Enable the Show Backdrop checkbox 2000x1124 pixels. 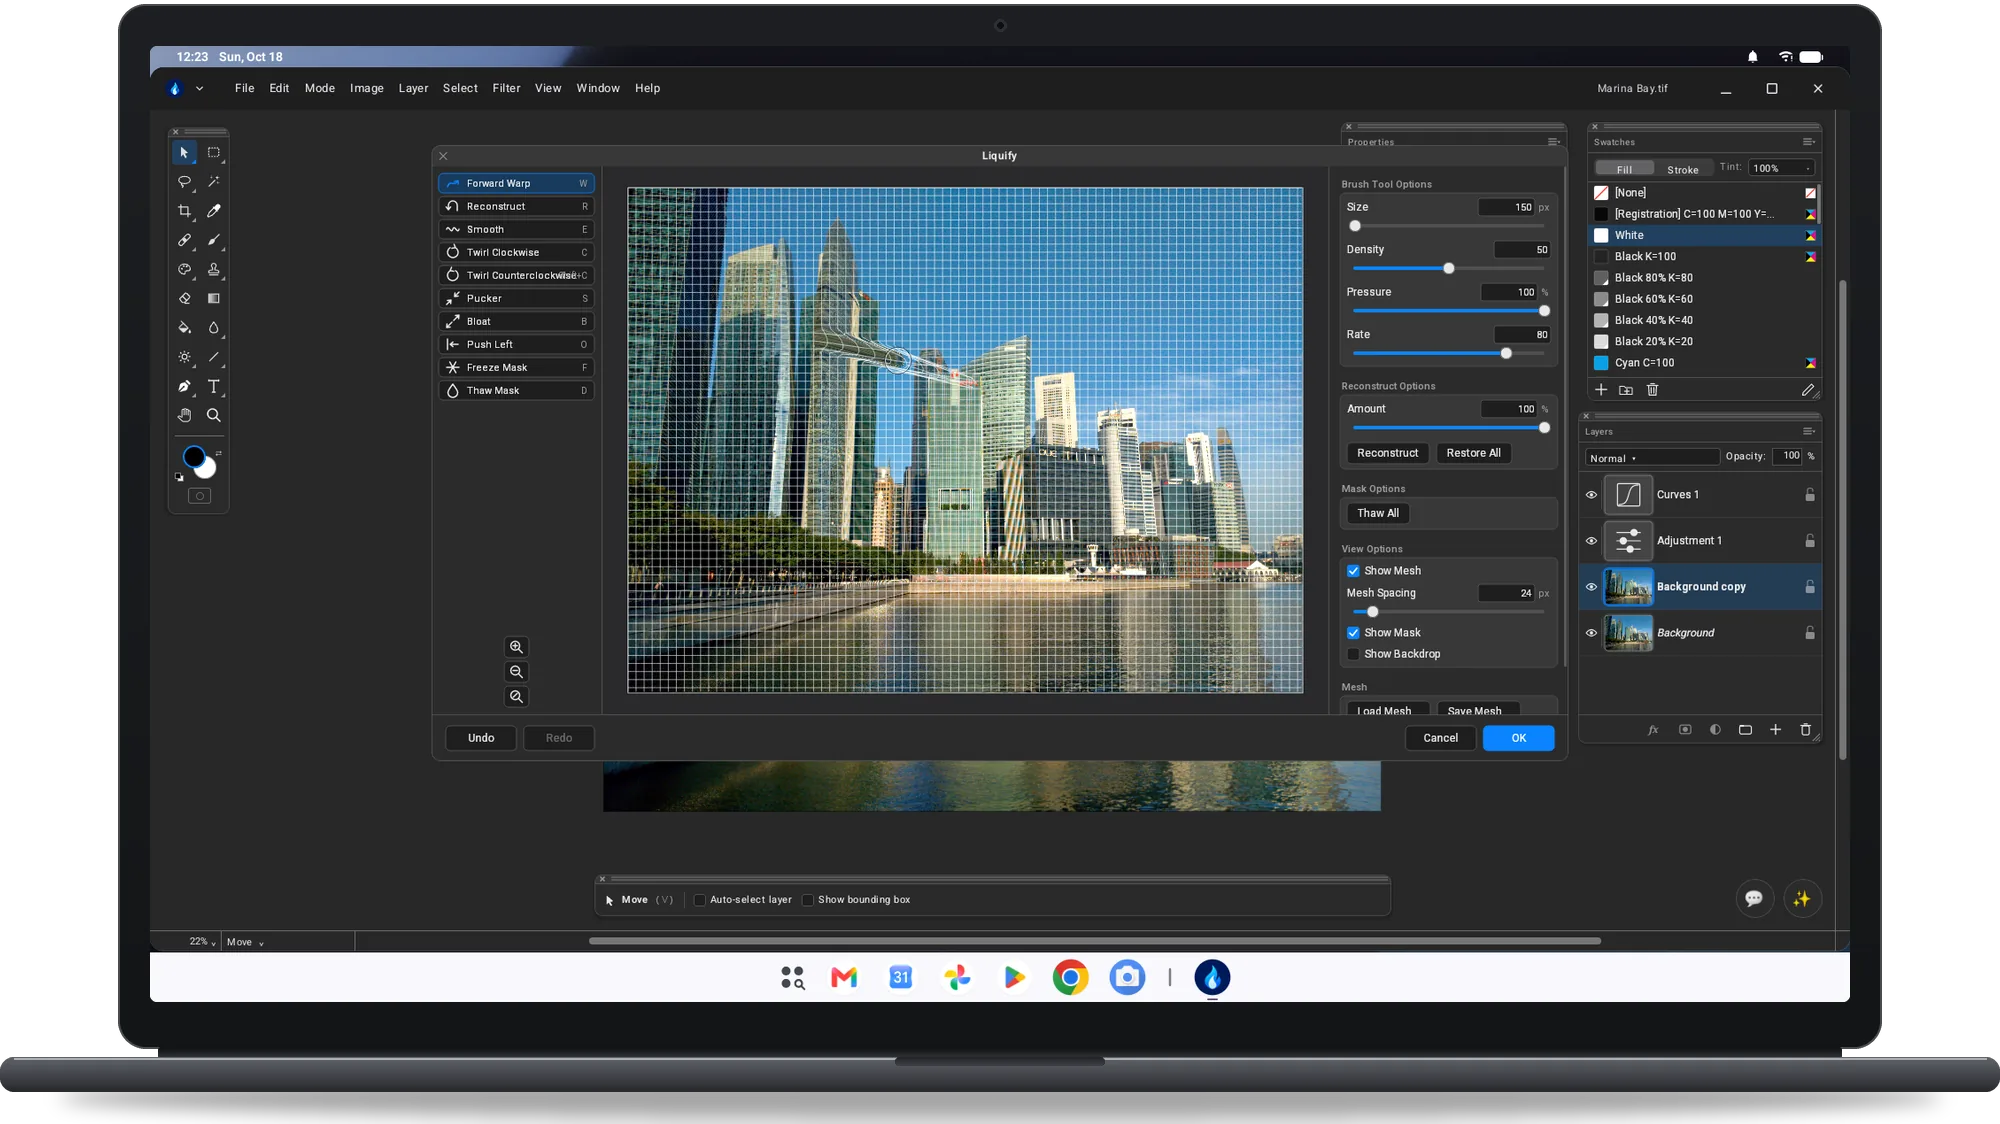pyautogui.click(x=1353, y=654)
